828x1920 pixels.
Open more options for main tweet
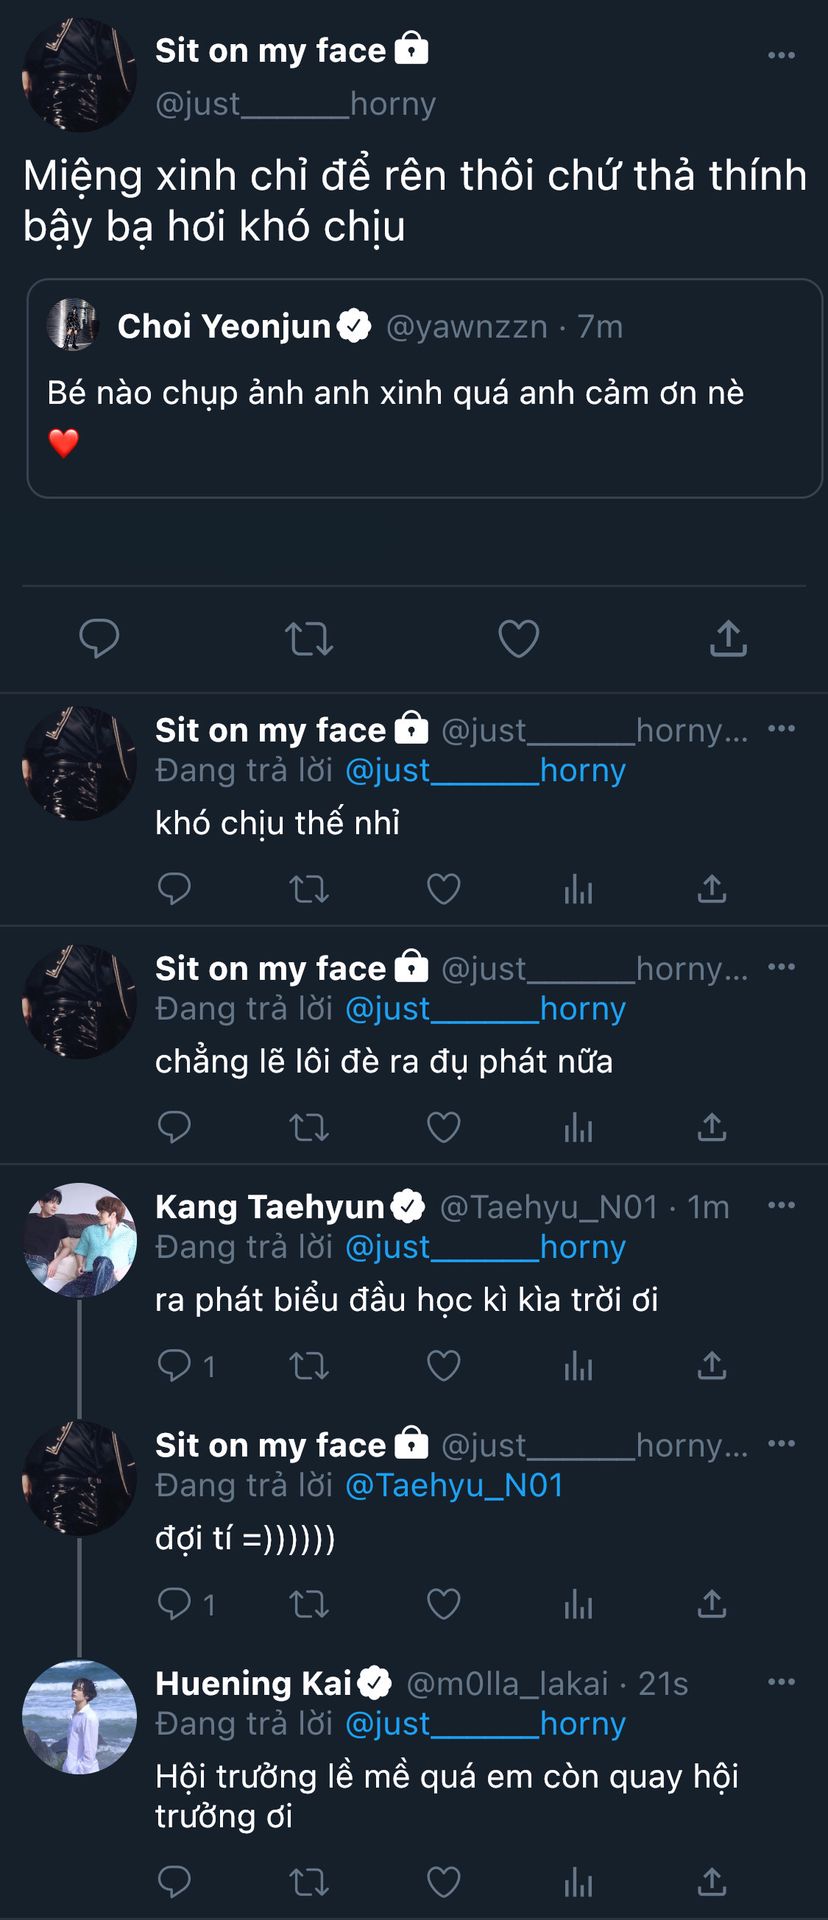coord(781,55)
